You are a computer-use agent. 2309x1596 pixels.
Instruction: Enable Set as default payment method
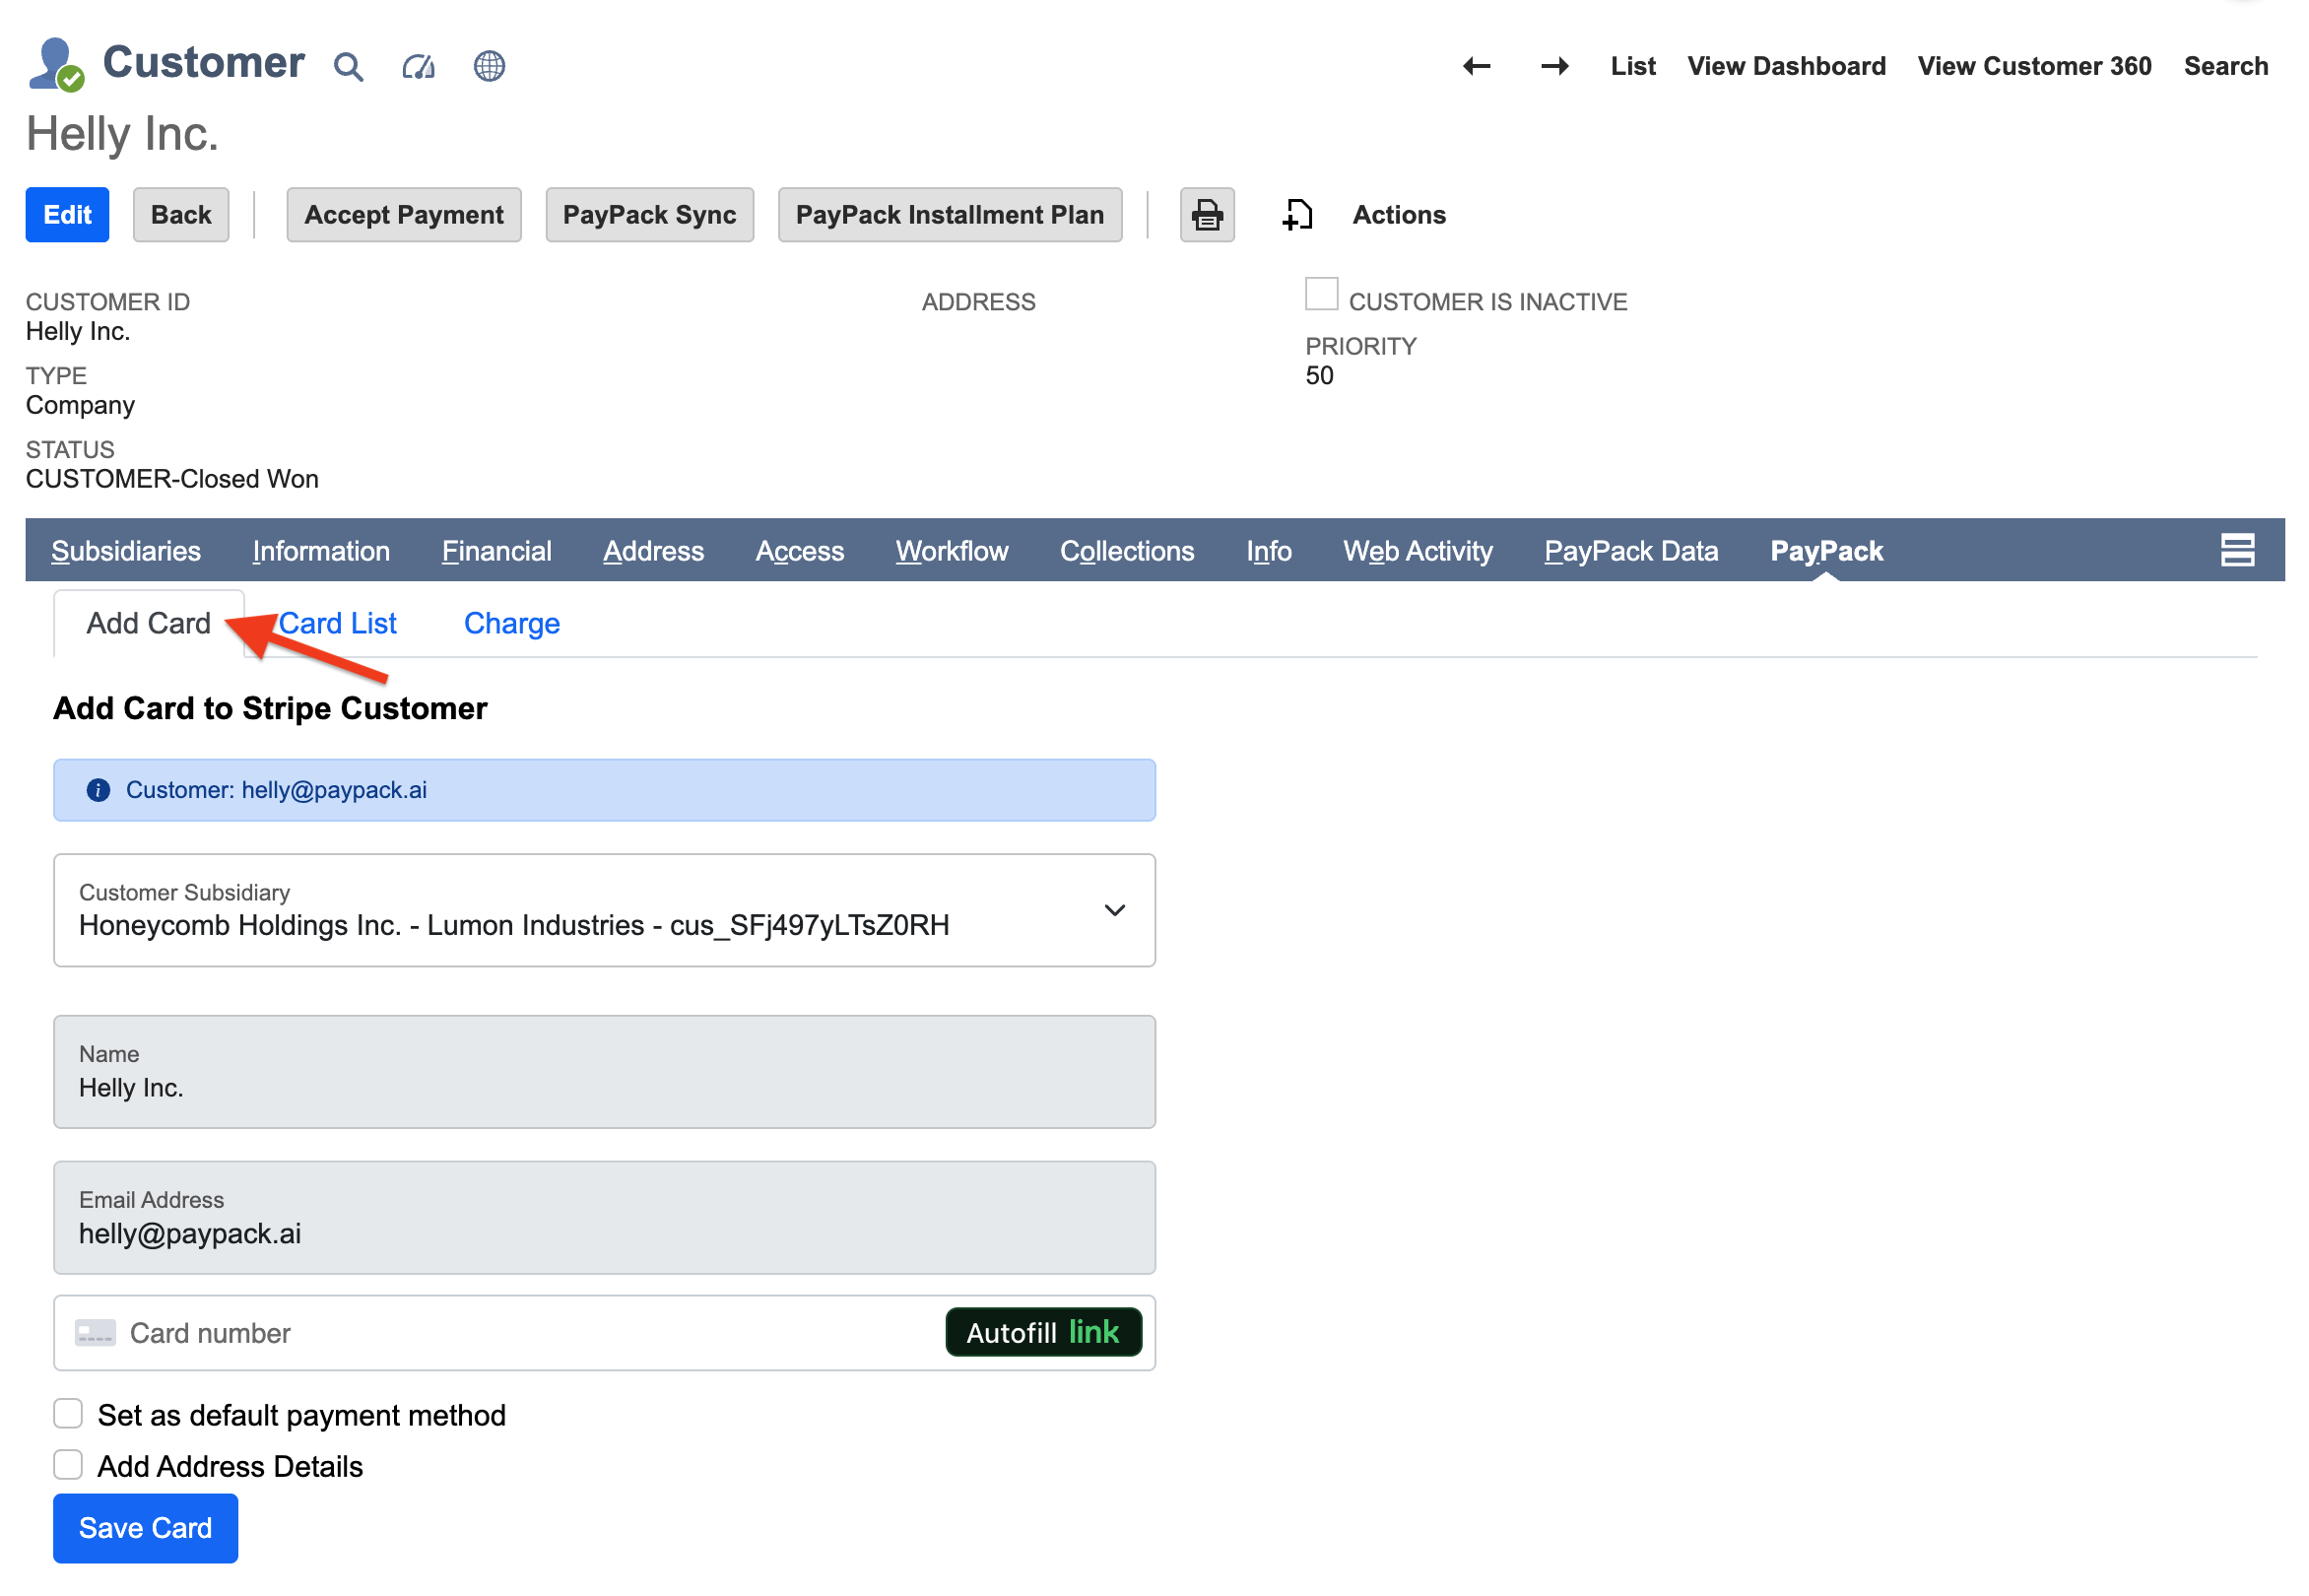[x=67, y=1413]
